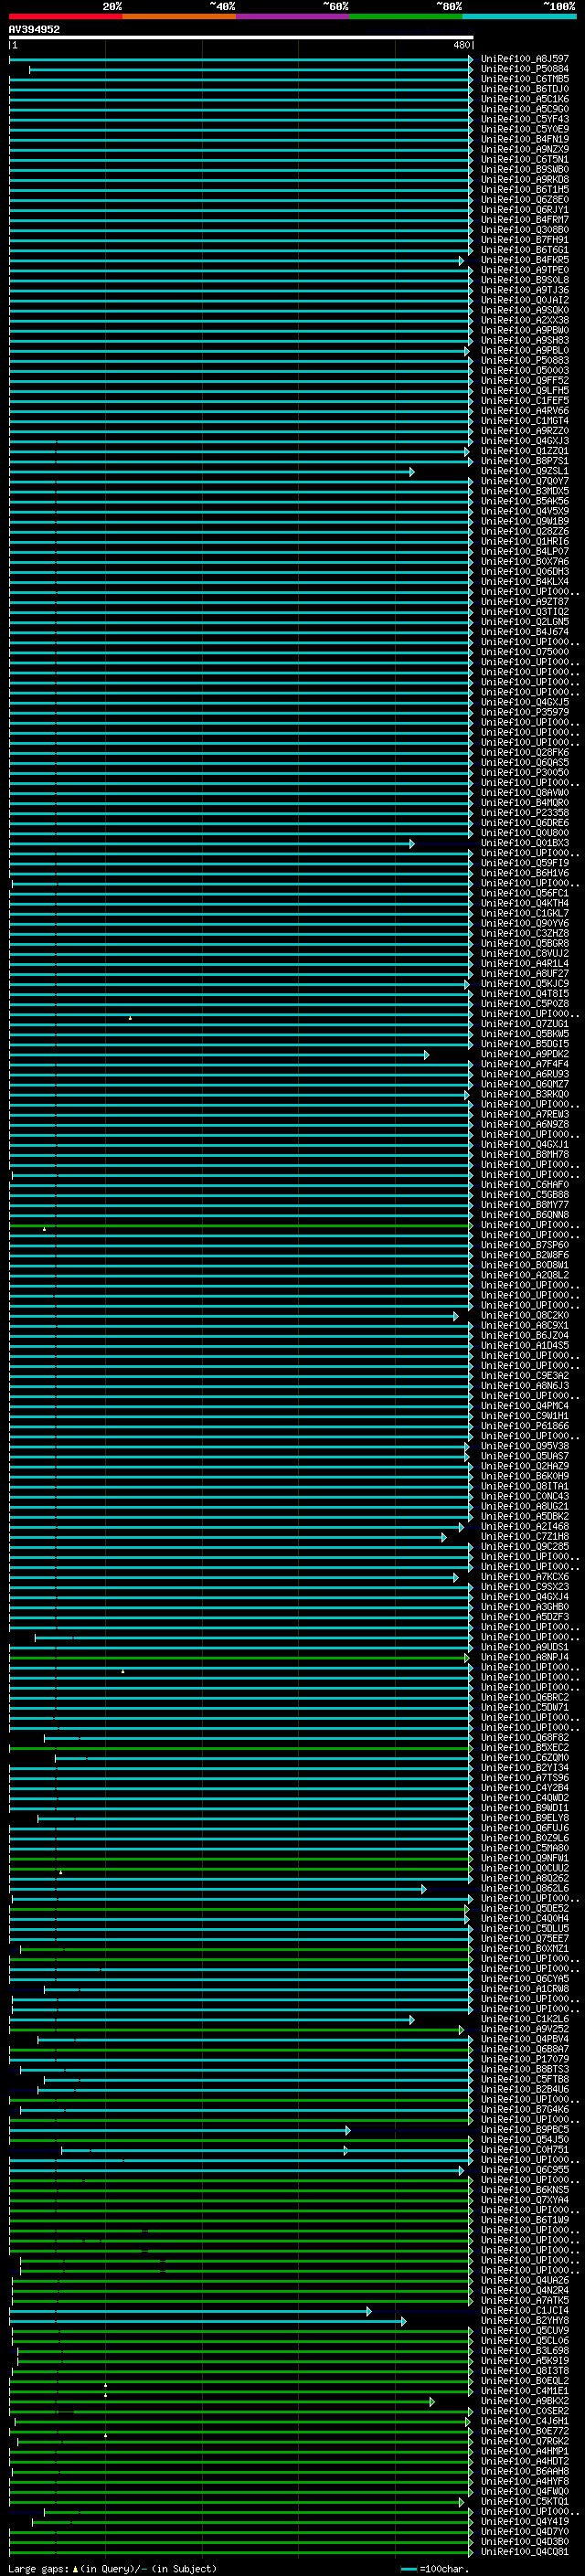Select hit label UniRef100_Q6C955
This screenshot has width=585, height=2576.
pyautogui.click(x=525, y=2170)
